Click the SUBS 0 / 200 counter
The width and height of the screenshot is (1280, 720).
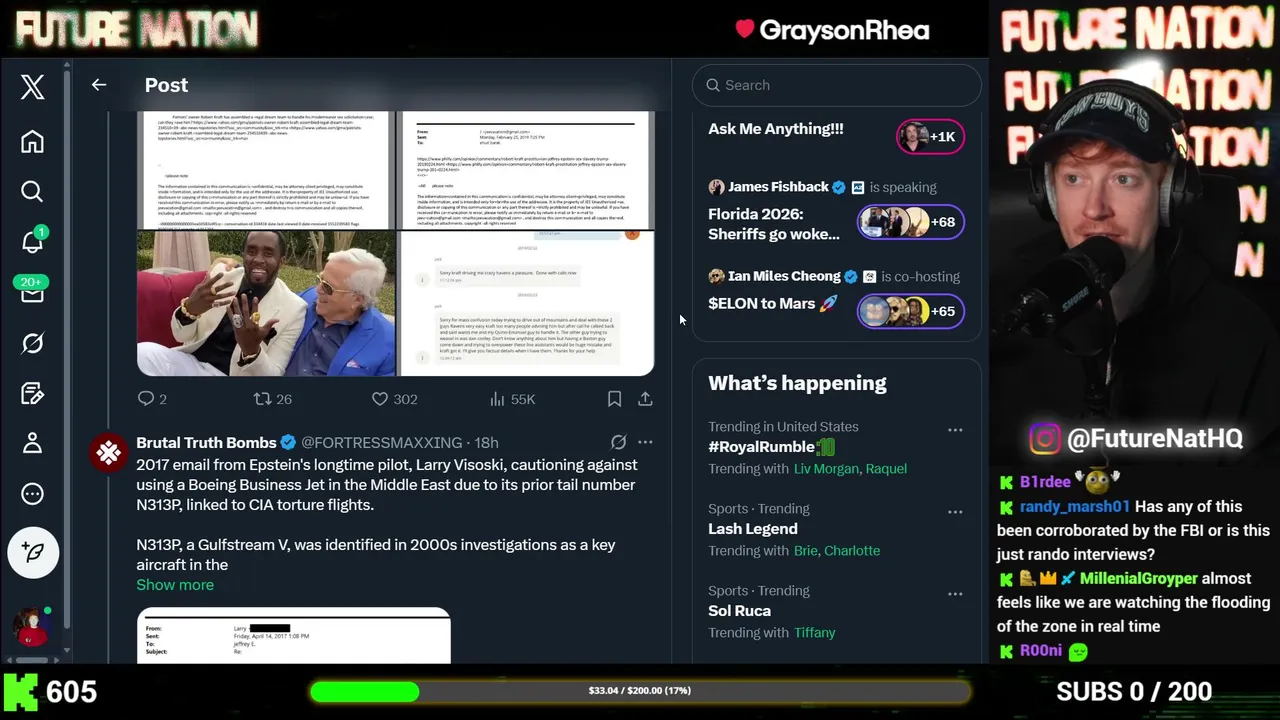pyautogui.click(x=1134, y=692)
